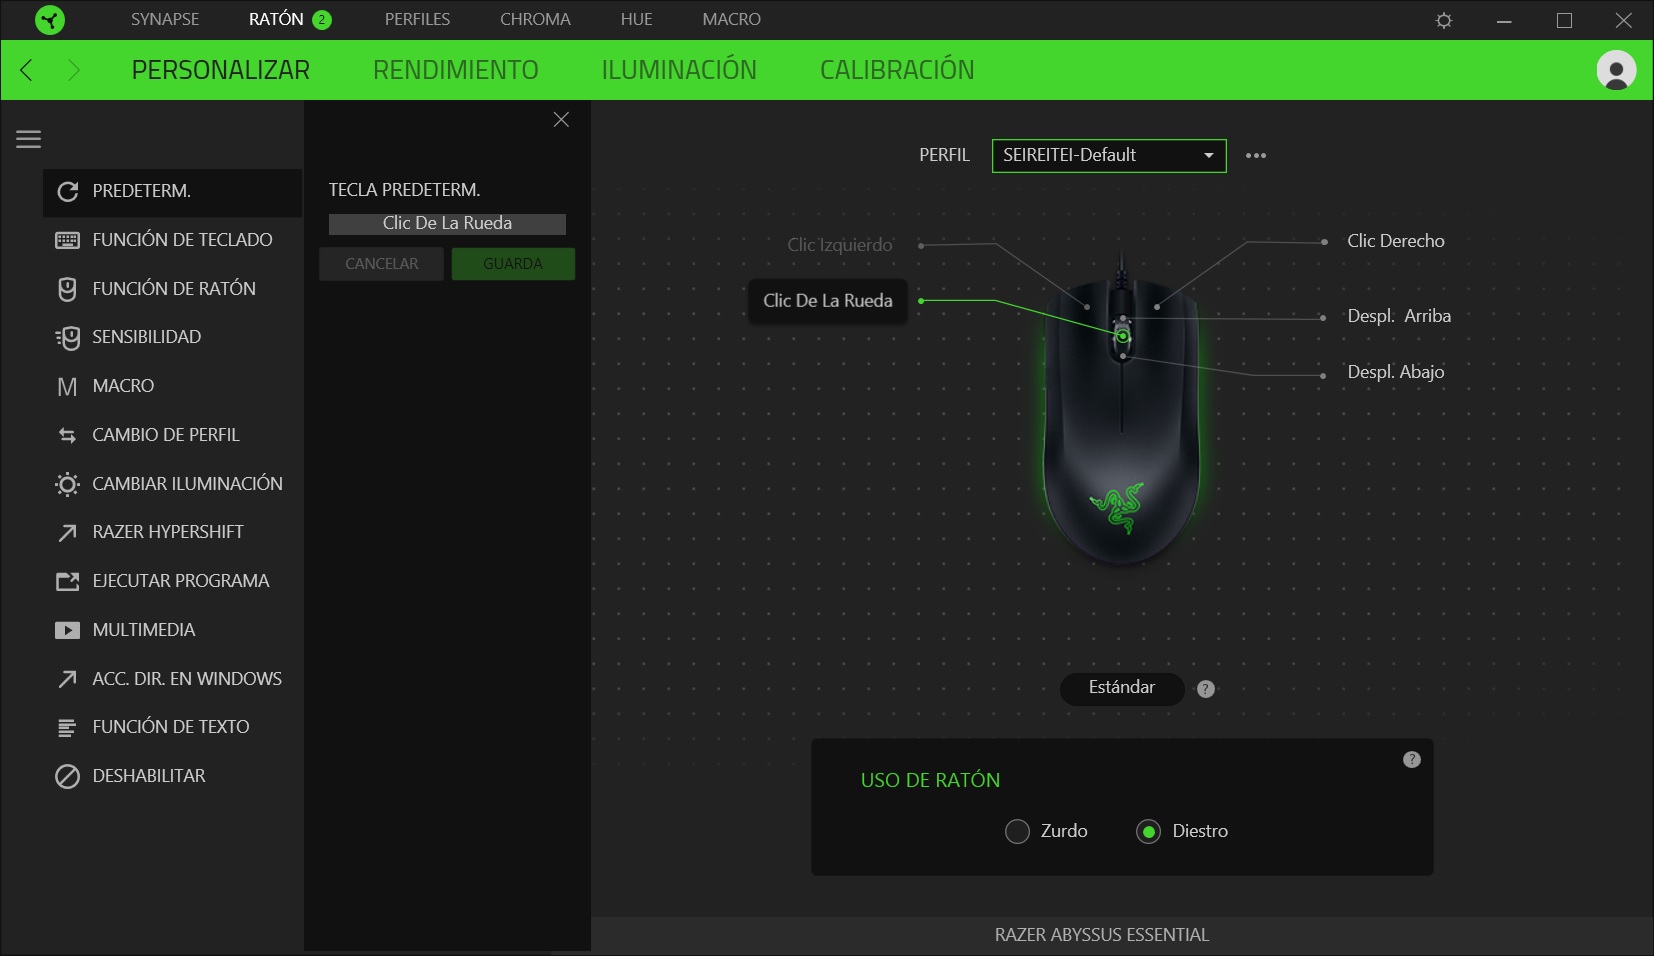Viewport: 1654px width, 956px height.
Task: Open the Ratón tab
Action: pyautogui.click(x=276, y=20)
